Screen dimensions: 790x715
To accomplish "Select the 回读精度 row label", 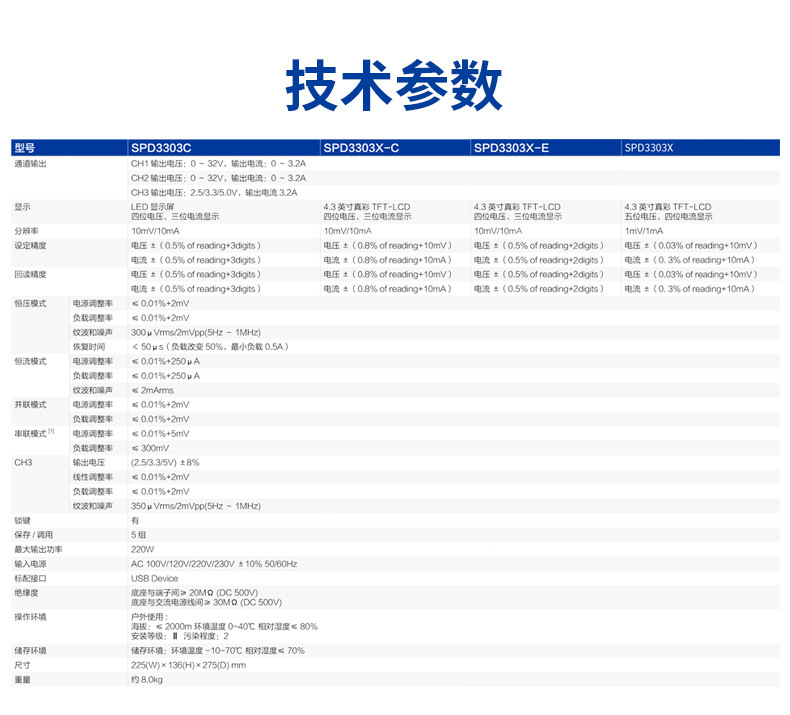I will (x=30, y=275).
